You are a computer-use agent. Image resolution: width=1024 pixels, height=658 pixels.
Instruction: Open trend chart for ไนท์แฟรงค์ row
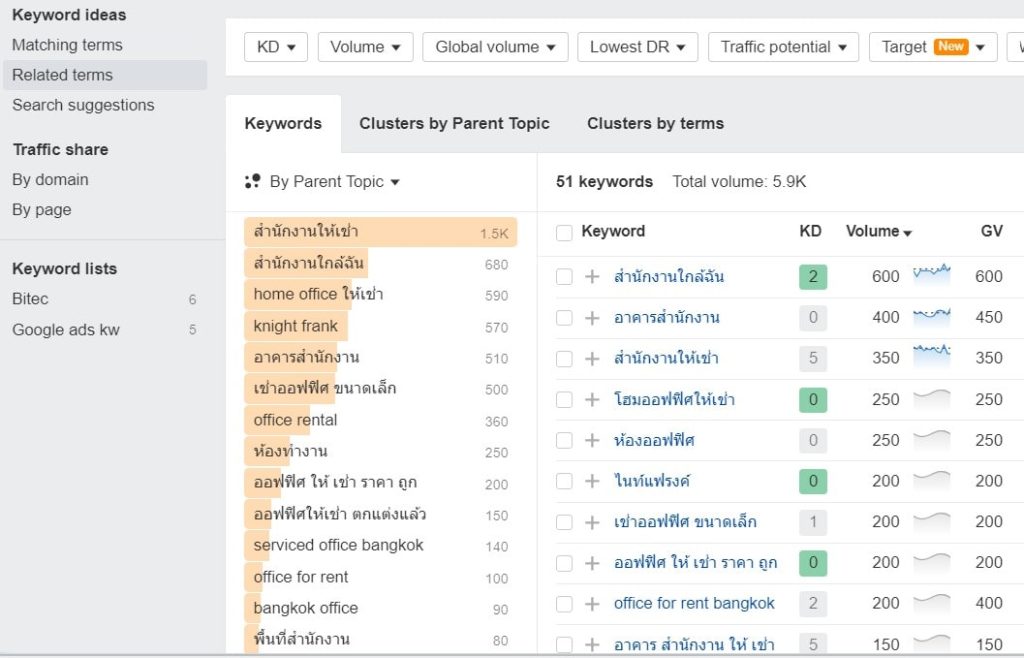click(x=931, y=480)
